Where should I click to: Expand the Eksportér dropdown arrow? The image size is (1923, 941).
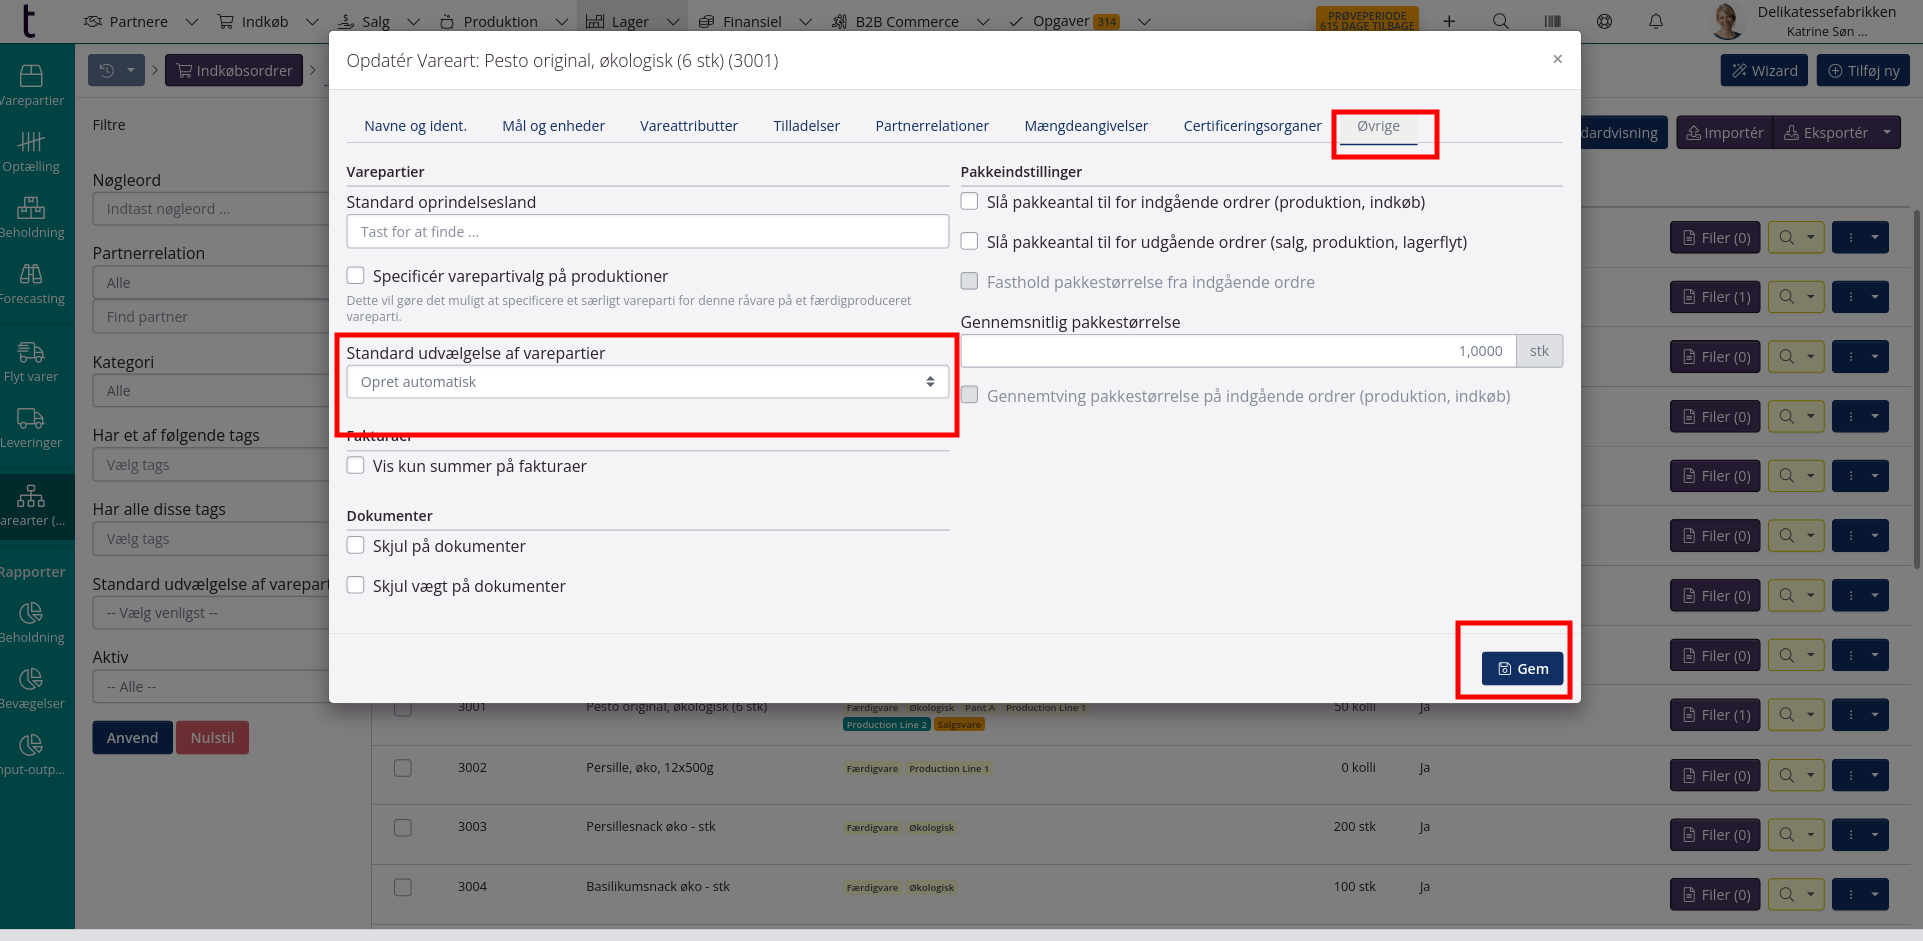tap(1886, 133)
